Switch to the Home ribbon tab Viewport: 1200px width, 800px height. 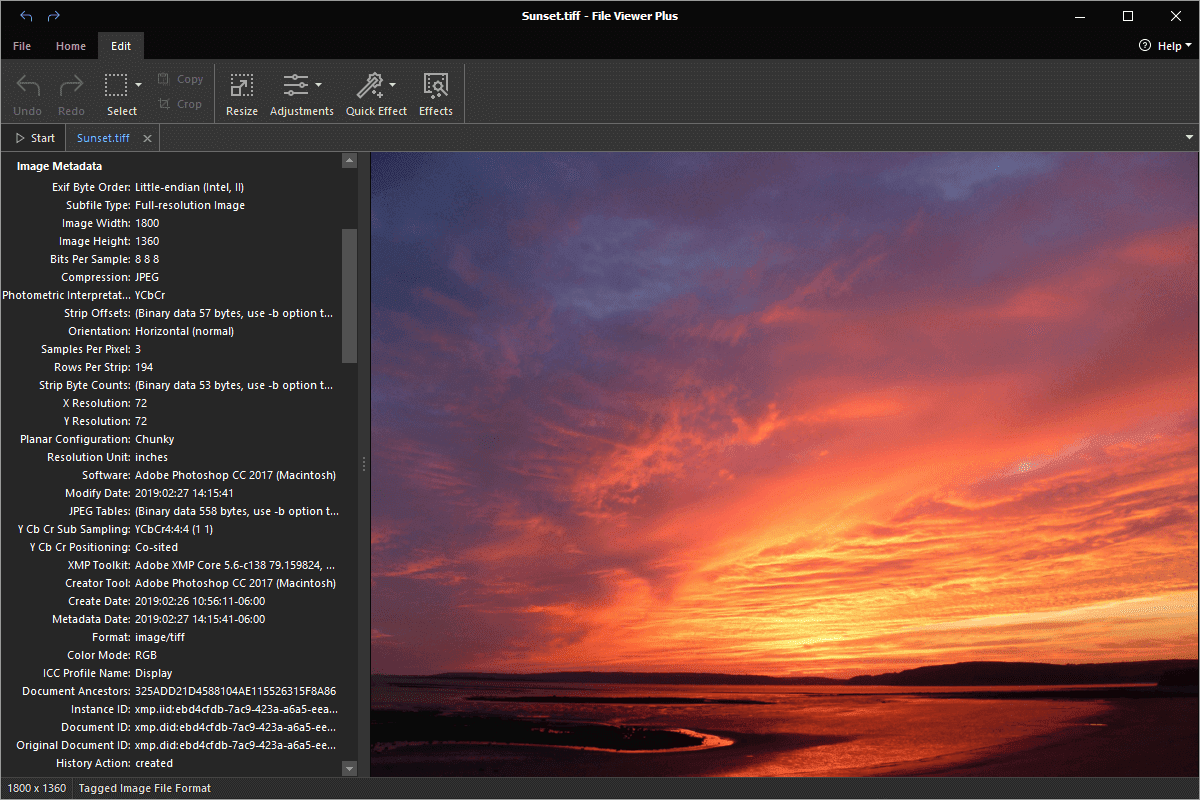[71, 46]
